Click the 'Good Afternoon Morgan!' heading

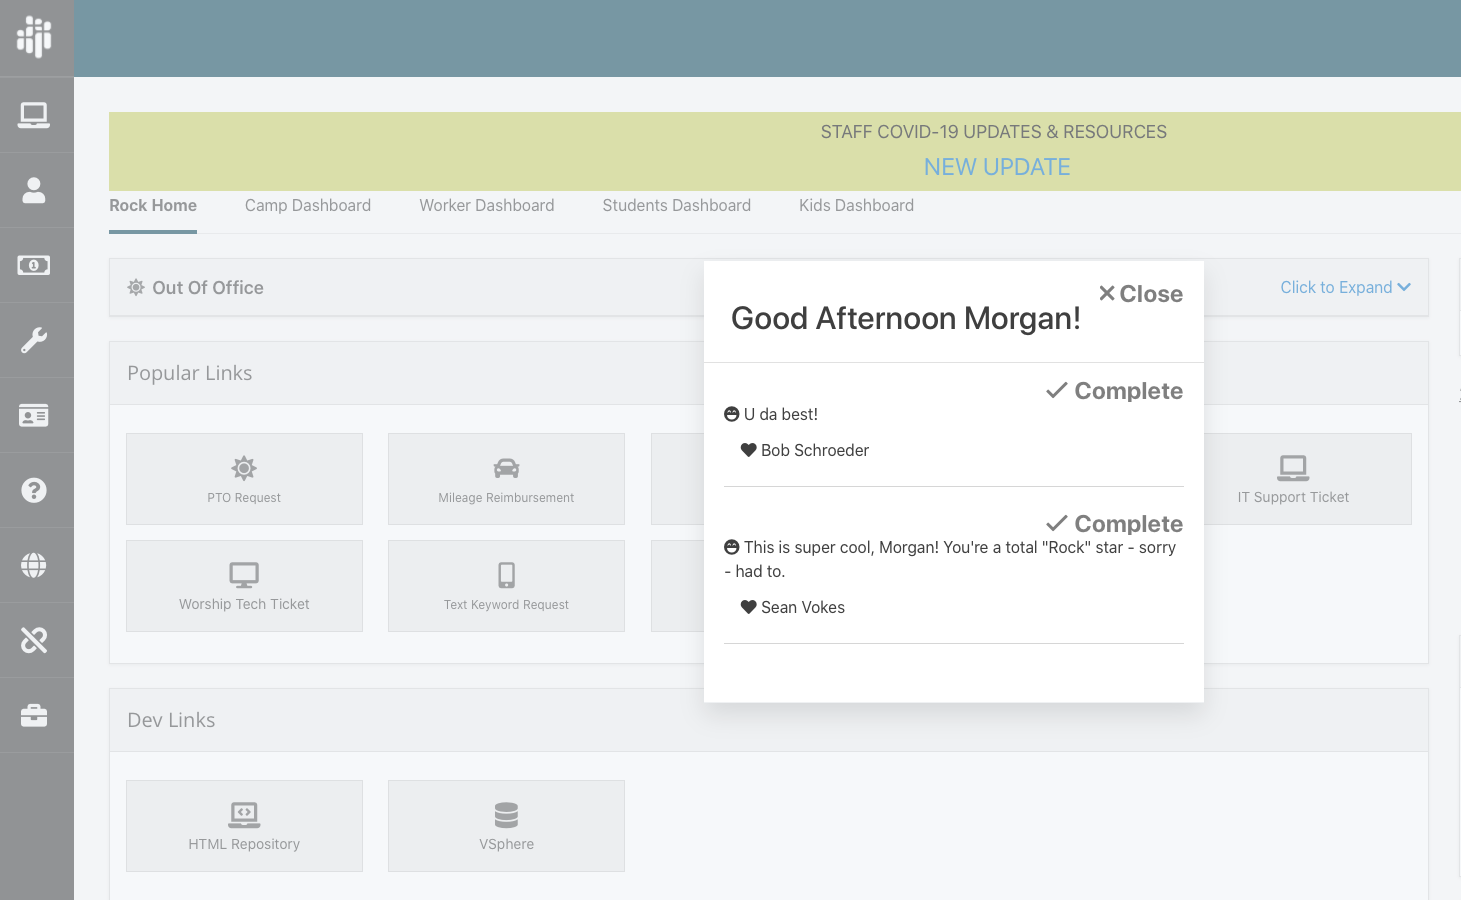point(906,318)
